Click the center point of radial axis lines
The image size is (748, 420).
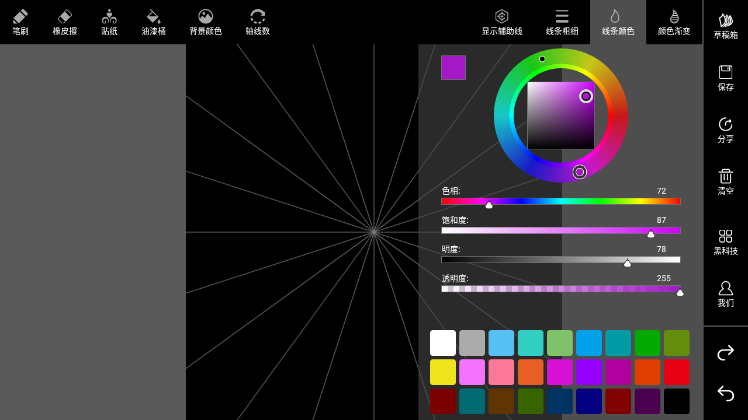(374, 232)
